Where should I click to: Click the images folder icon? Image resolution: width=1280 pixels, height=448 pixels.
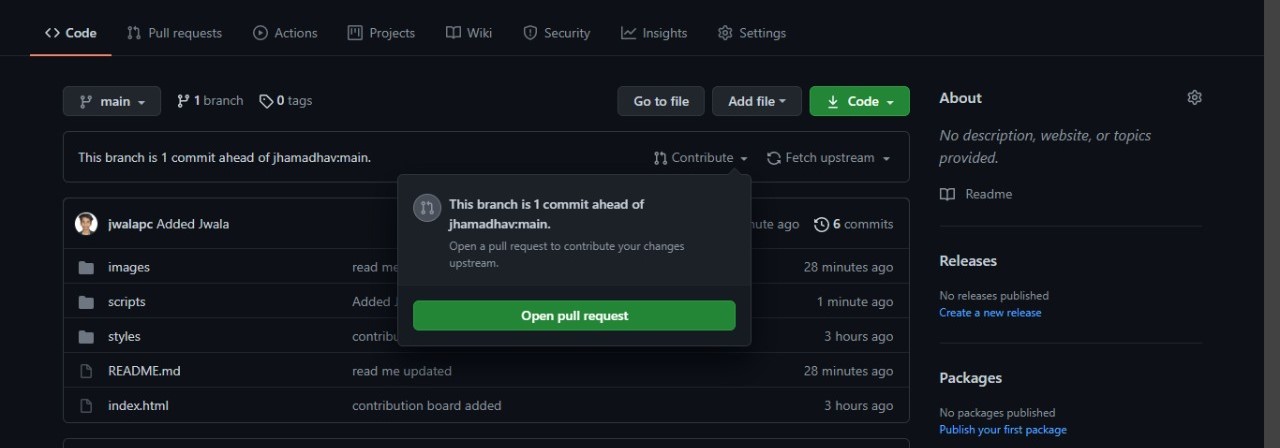pos(86,267)
